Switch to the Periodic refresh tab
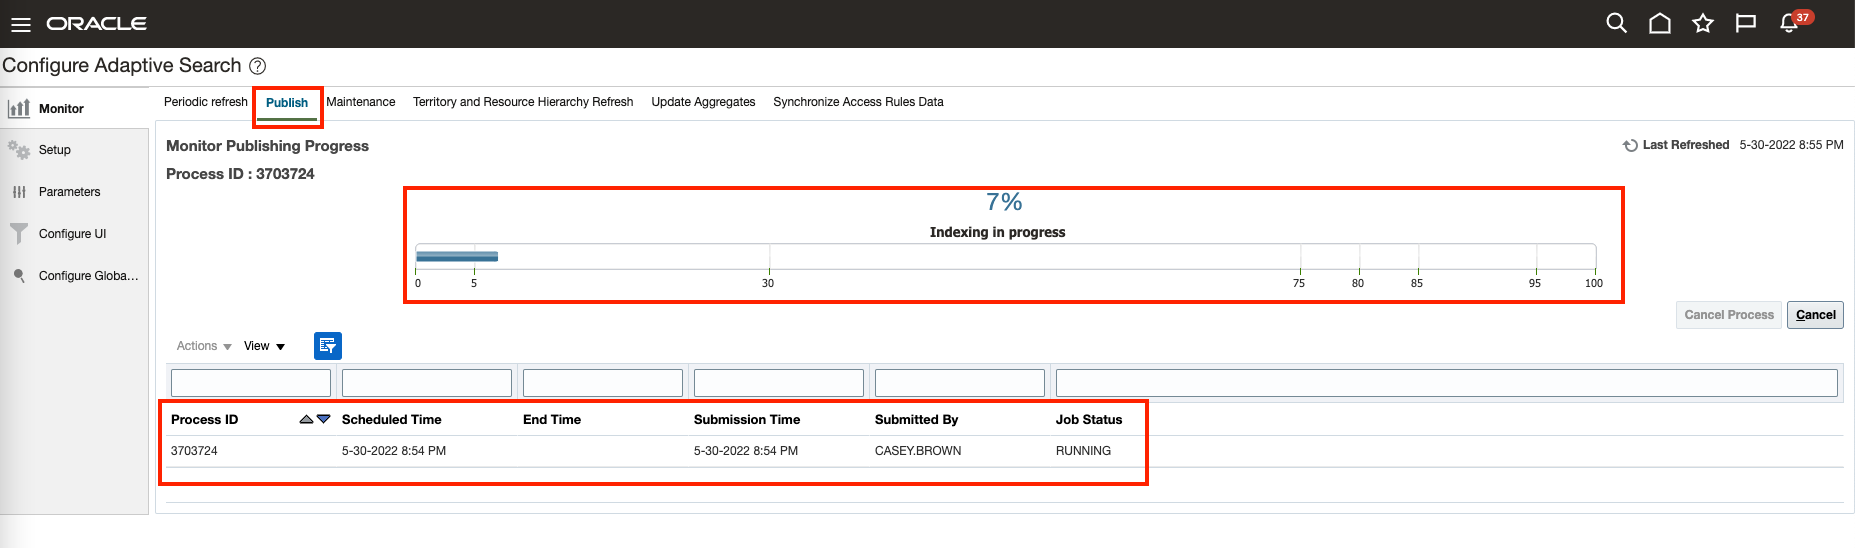1855x548 pixels. pos(205,102)
